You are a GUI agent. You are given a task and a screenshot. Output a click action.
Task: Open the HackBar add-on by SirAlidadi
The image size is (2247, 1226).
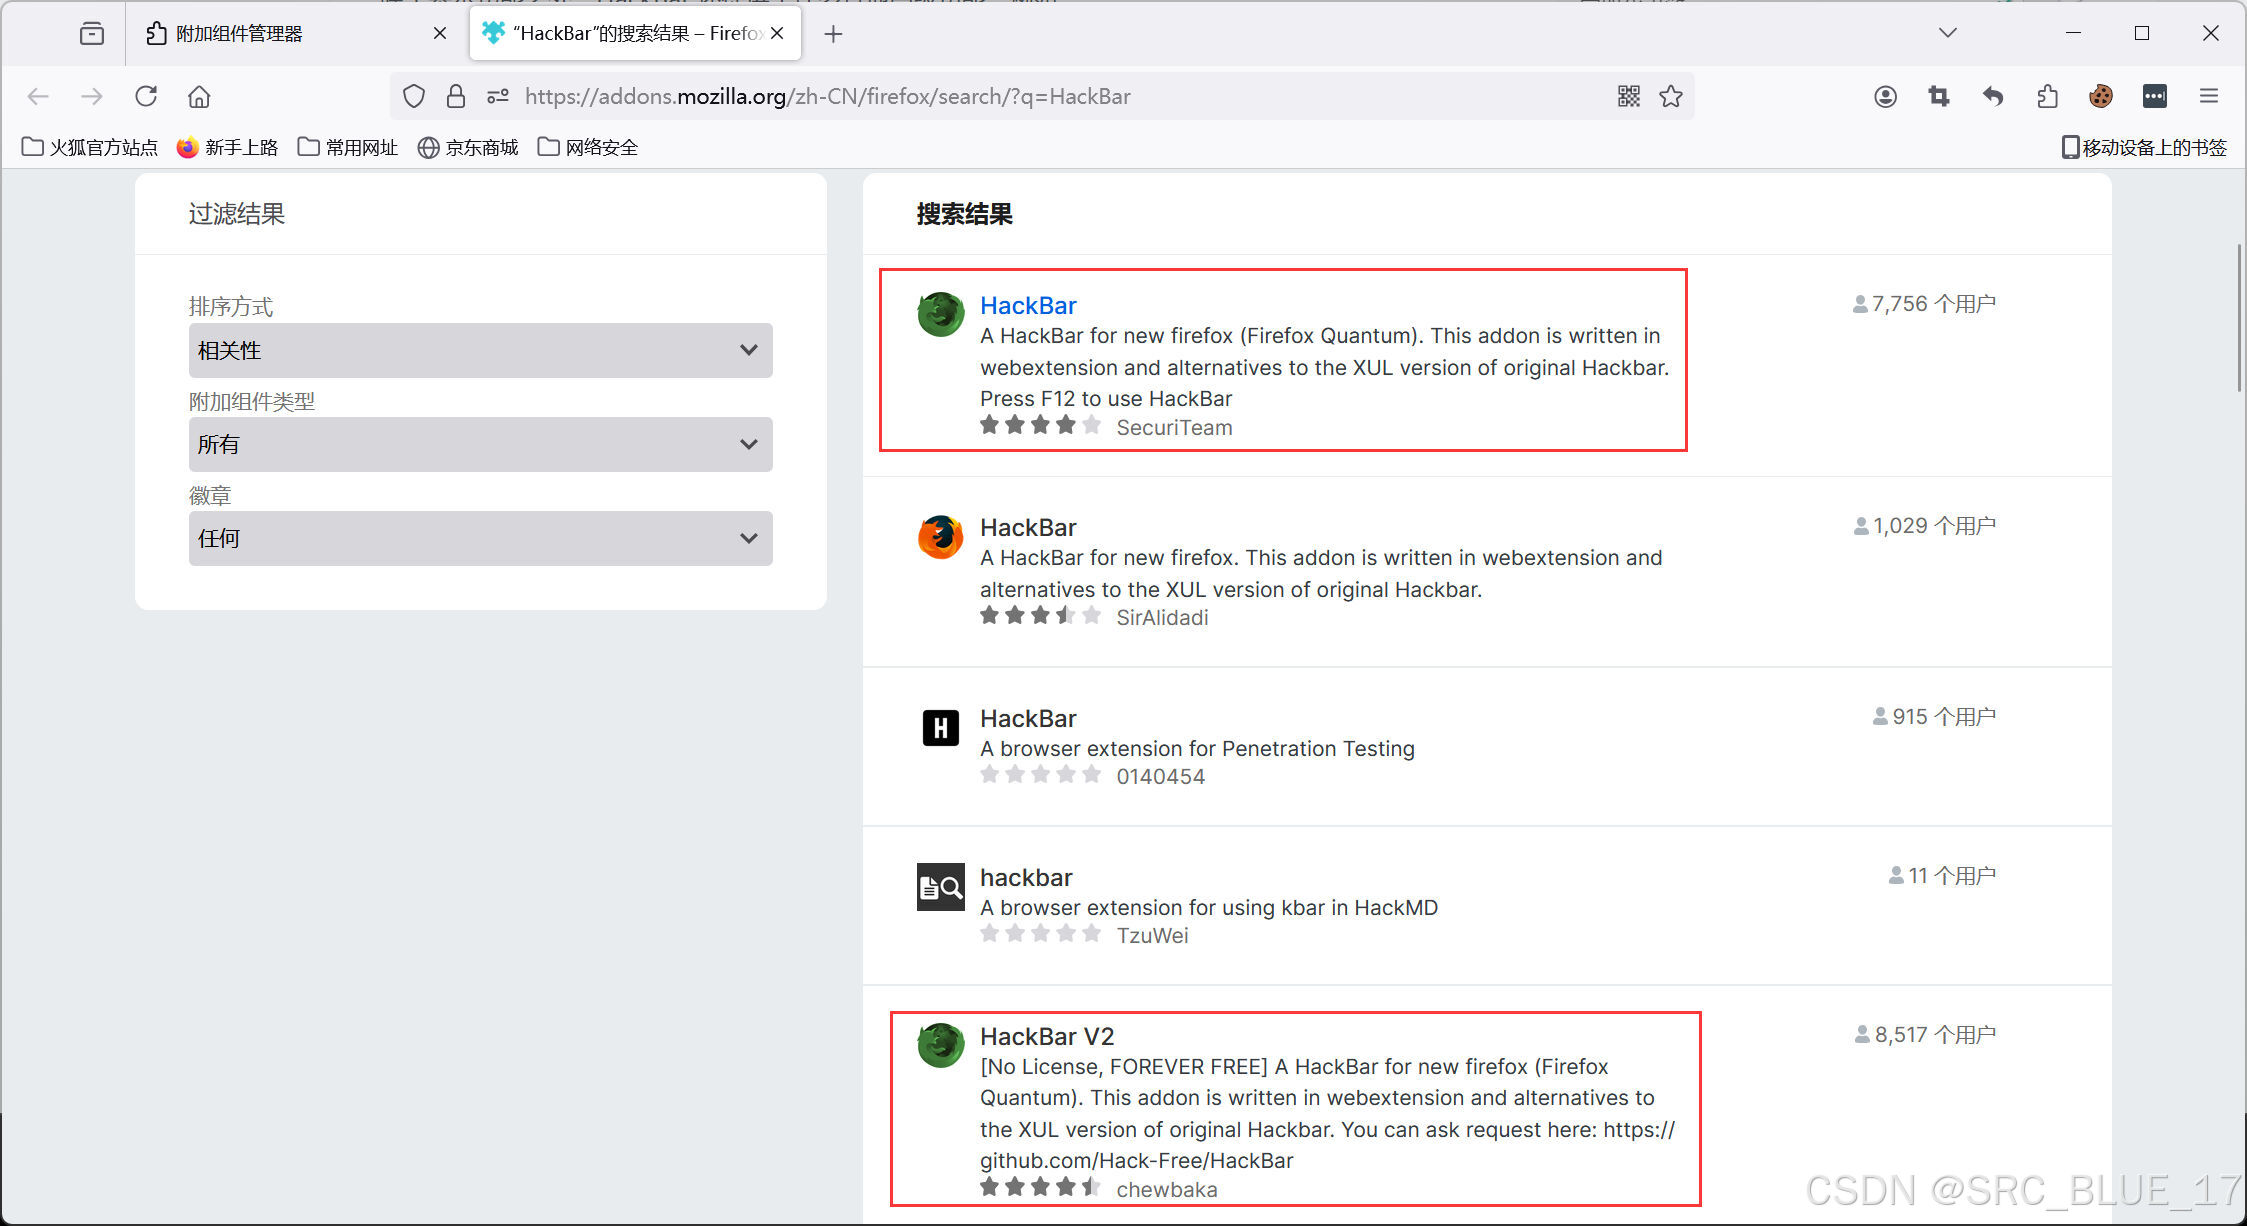click(x=1028, y=527)
